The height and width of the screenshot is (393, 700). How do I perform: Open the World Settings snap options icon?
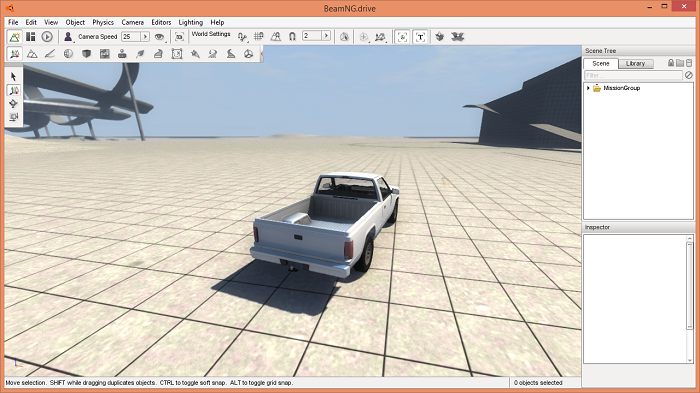pos(242,37)
